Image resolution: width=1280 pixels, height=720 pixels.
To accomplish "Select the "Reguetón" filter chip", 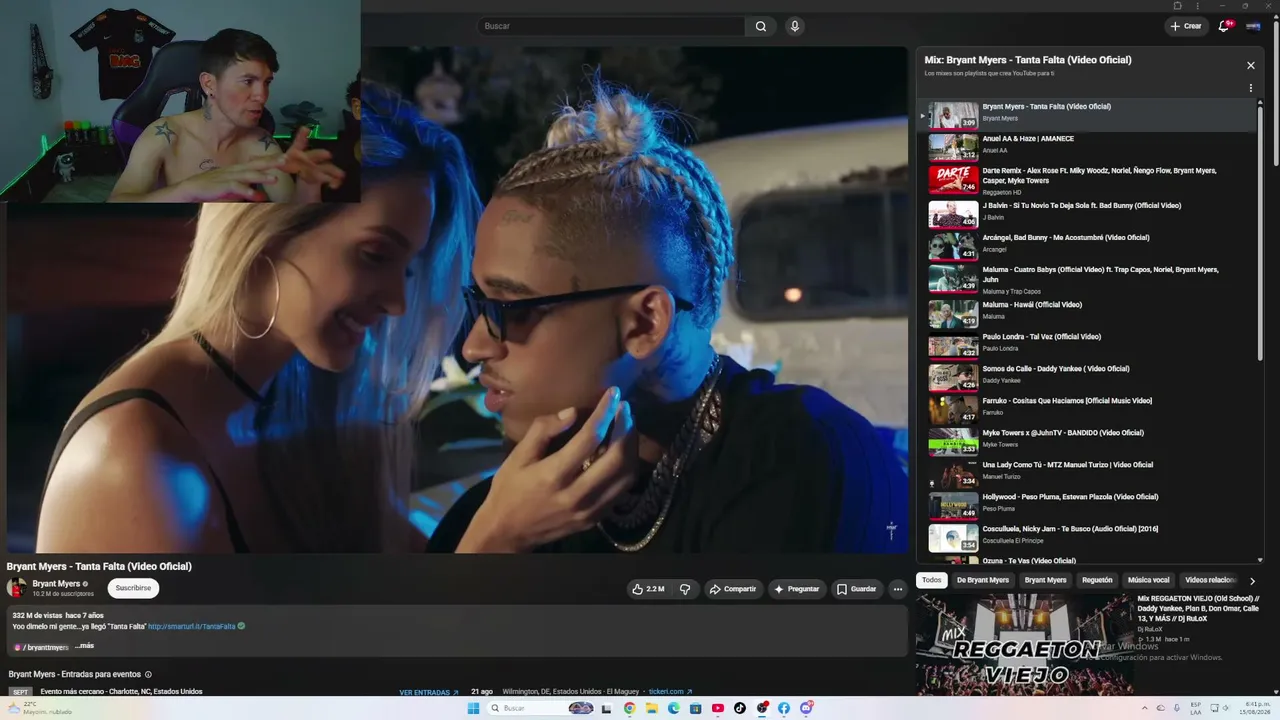I will coord(1097,580).
